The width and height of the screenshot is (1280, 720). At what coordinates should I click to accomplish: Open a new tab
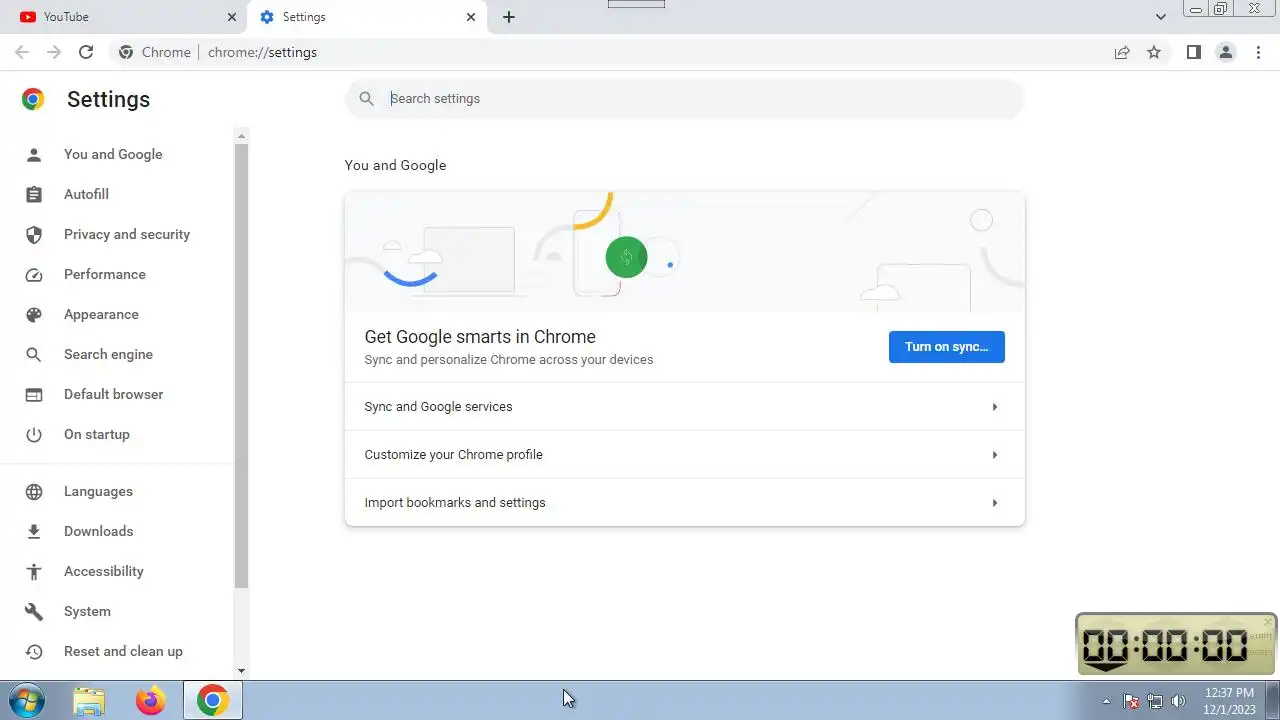tap(509, 17)
